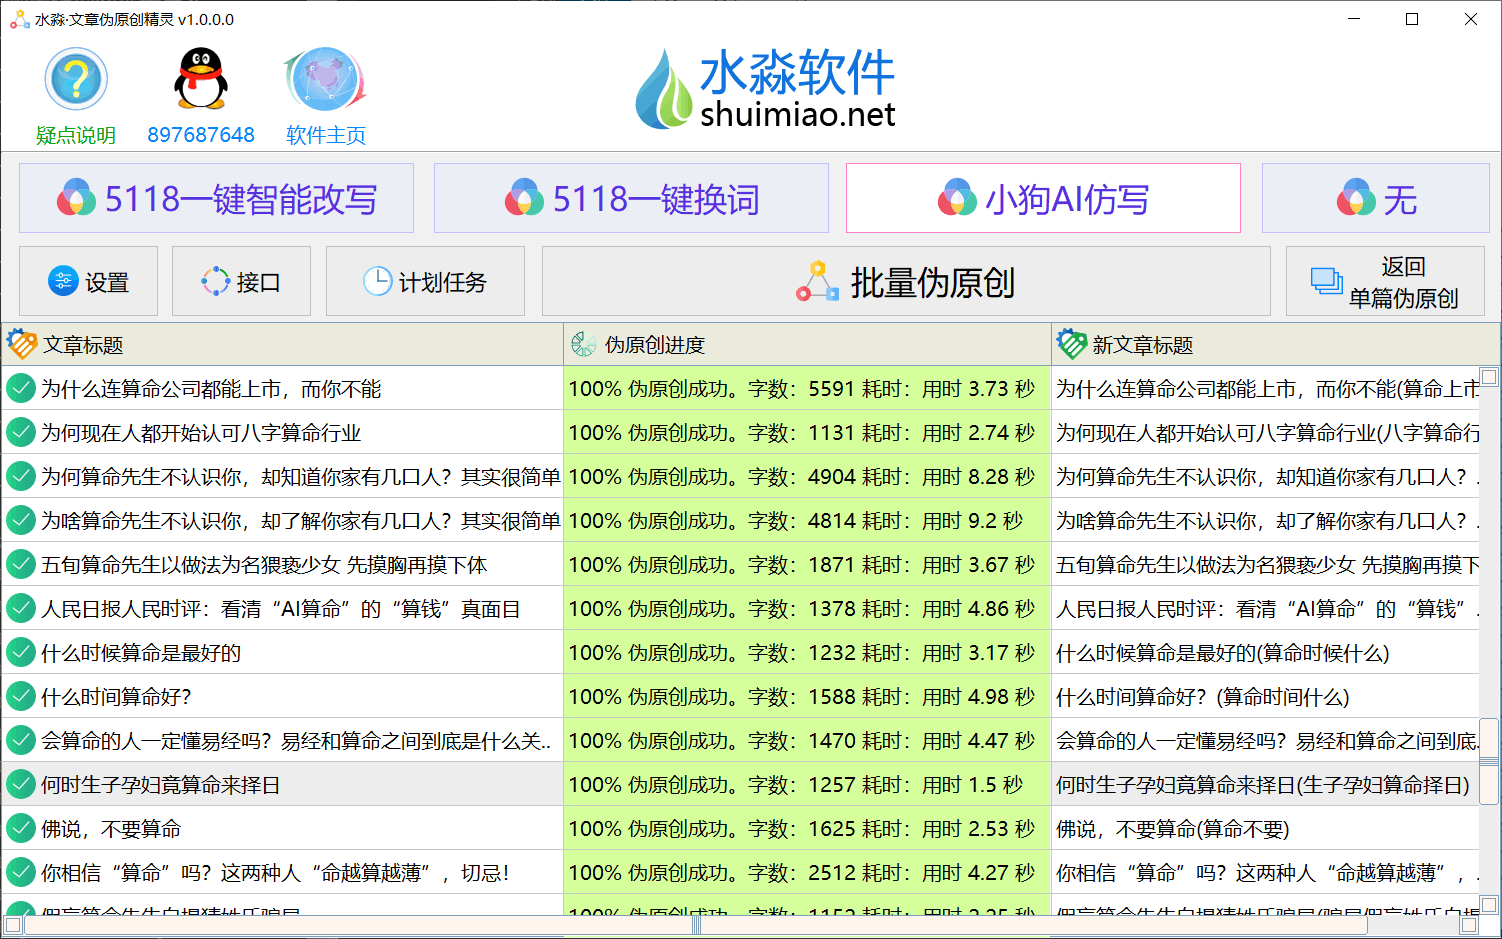Click the 水淼软件 shuimiao.net logo
This screenshot has height=939, width=1502.
(766, 89)
